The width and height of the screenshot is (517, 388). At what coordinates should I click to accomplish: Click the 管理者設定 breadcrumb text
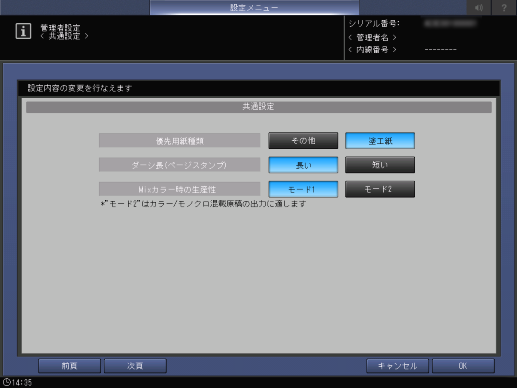pyautogui.click(x=60, y=27)
